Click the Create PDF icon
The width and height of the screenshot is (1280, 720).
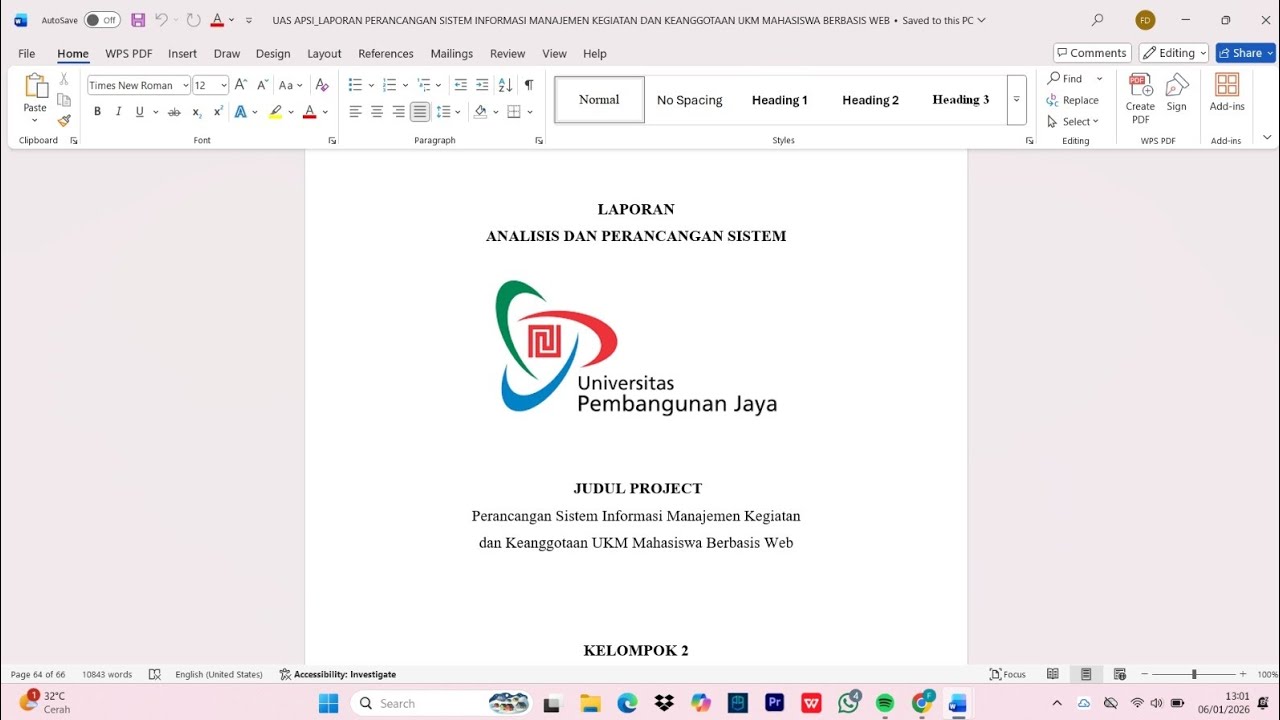pyautogui.click(x=1140, y=98)
